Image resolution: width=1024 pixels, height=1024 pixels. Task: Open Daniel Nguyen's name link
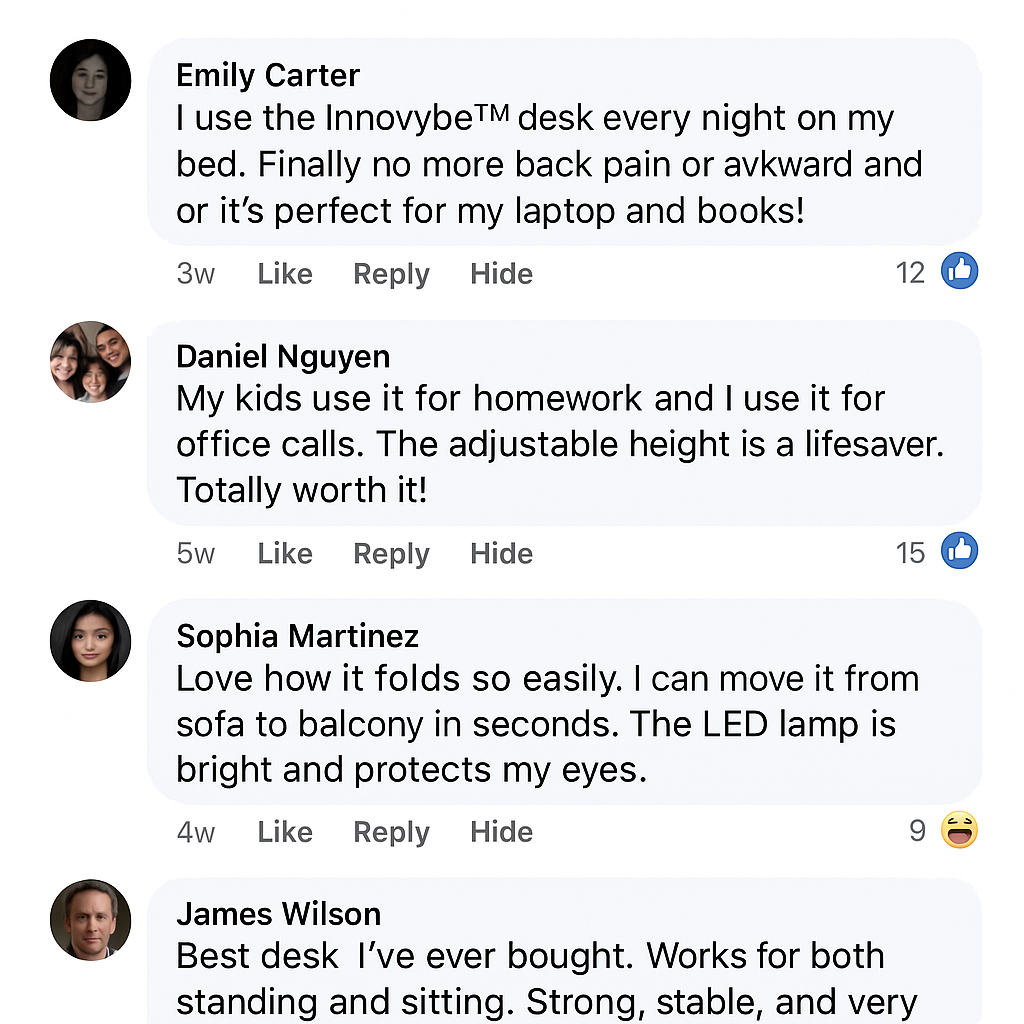point(283,356)
